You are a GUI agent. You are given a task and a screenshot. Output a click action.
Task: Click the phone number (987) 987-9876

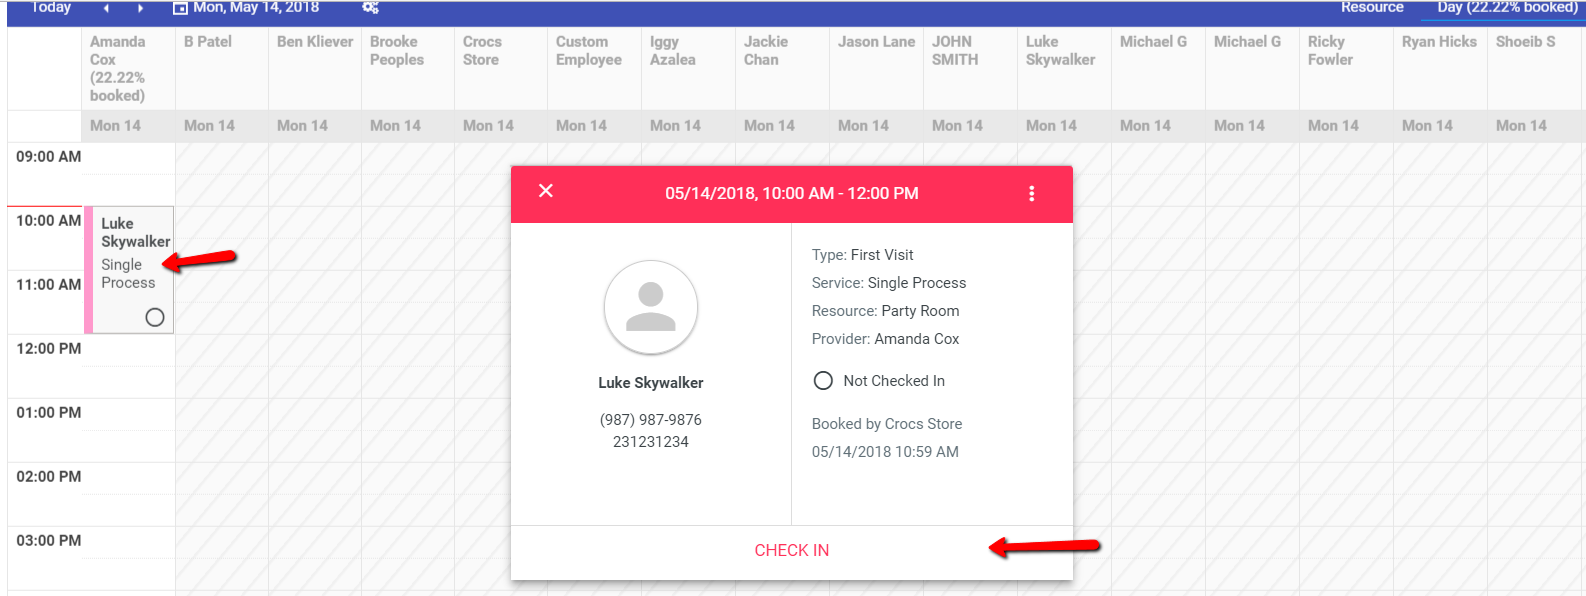651,420
